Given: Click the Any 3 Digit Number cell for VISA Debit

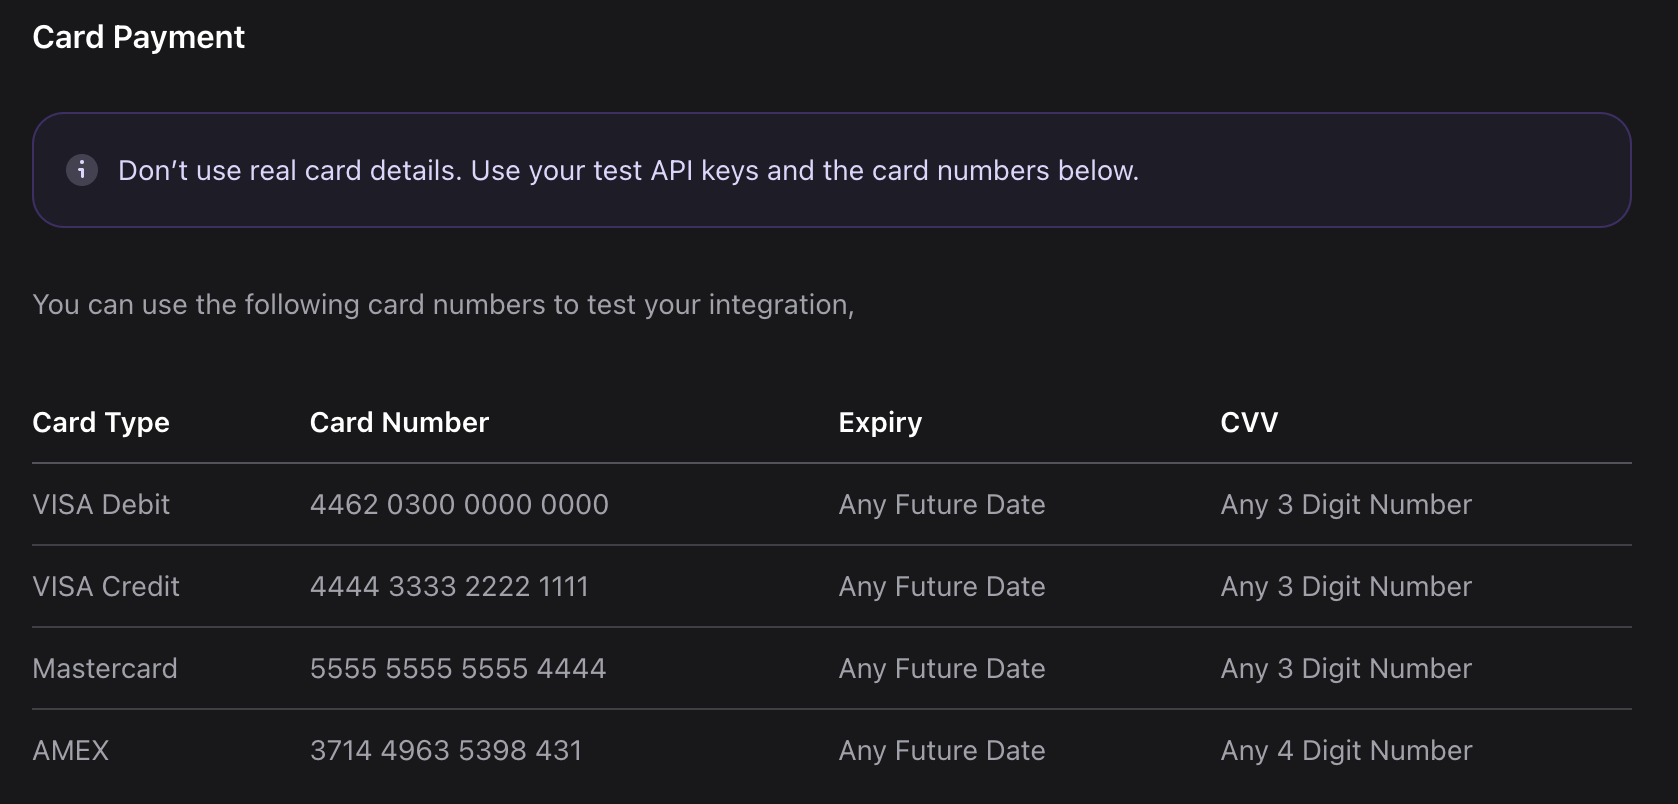Looking at the screenshot, I should pos(1346,505).
